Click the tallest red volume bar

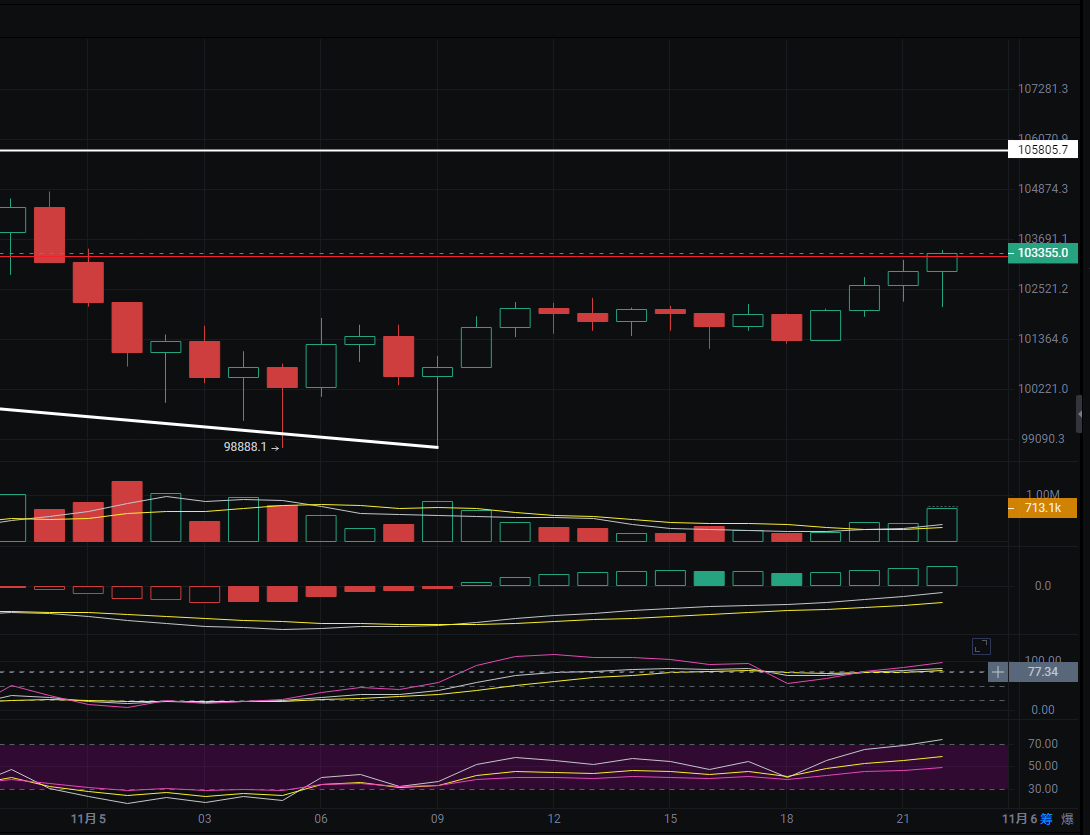pyautogui.click(x=127, y=511)
